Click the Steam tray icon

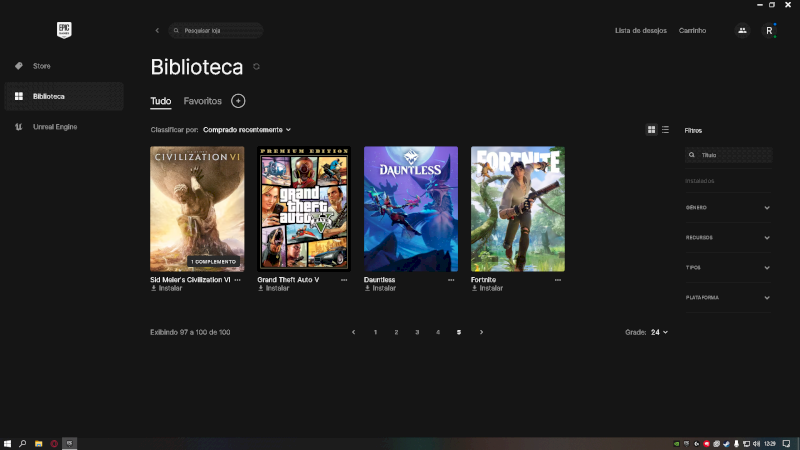pos(727,444)
